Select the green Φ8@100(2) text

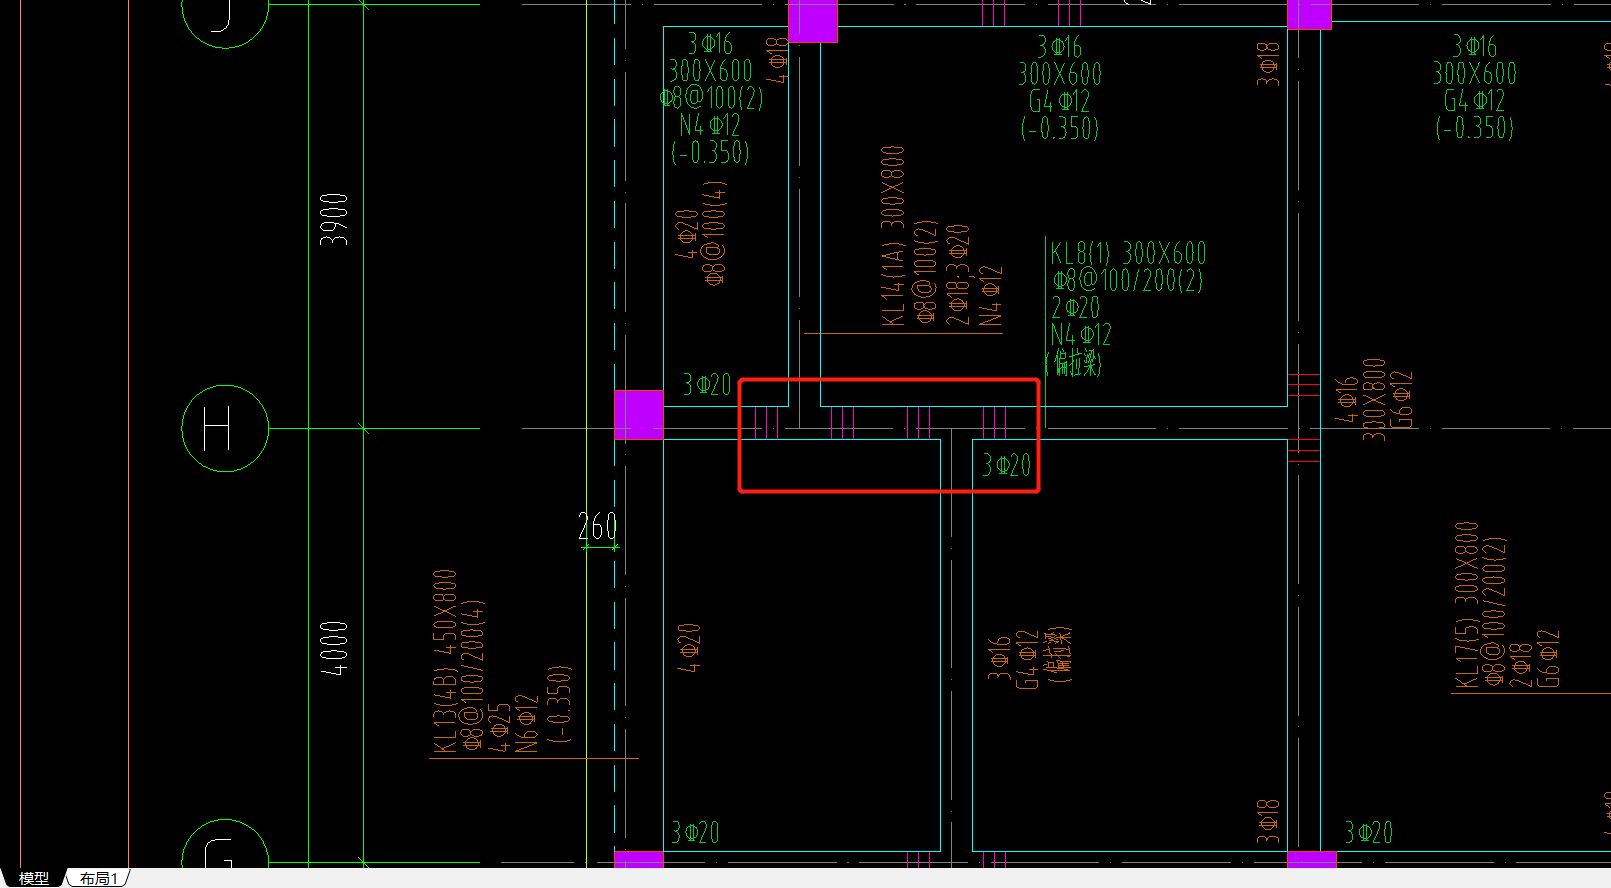711,98
